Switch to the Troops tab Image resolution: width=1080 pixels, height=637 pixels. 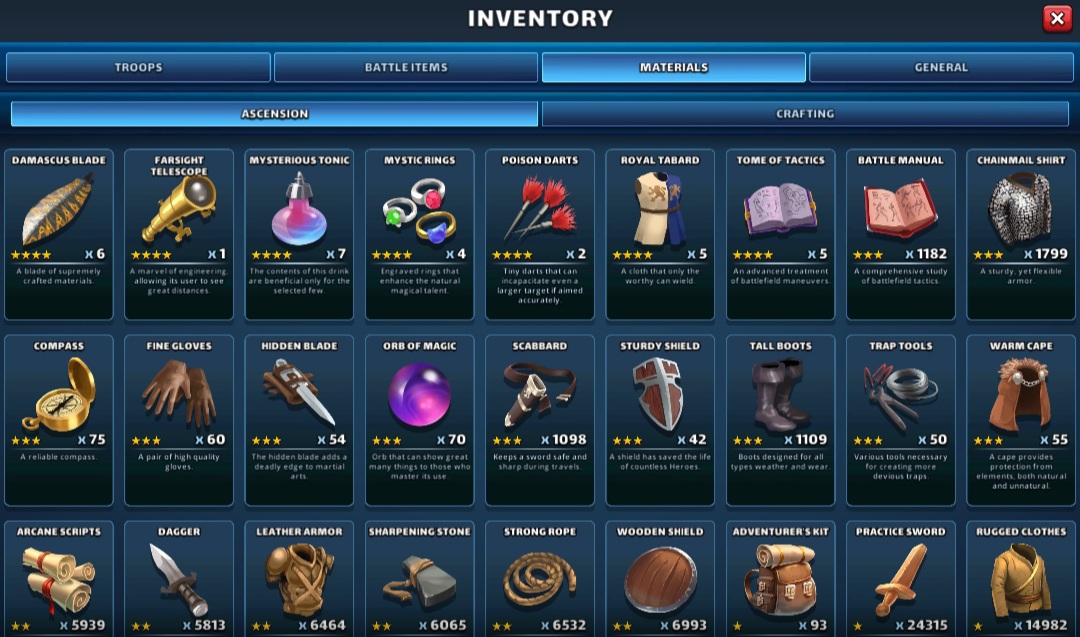pos(138,67)
